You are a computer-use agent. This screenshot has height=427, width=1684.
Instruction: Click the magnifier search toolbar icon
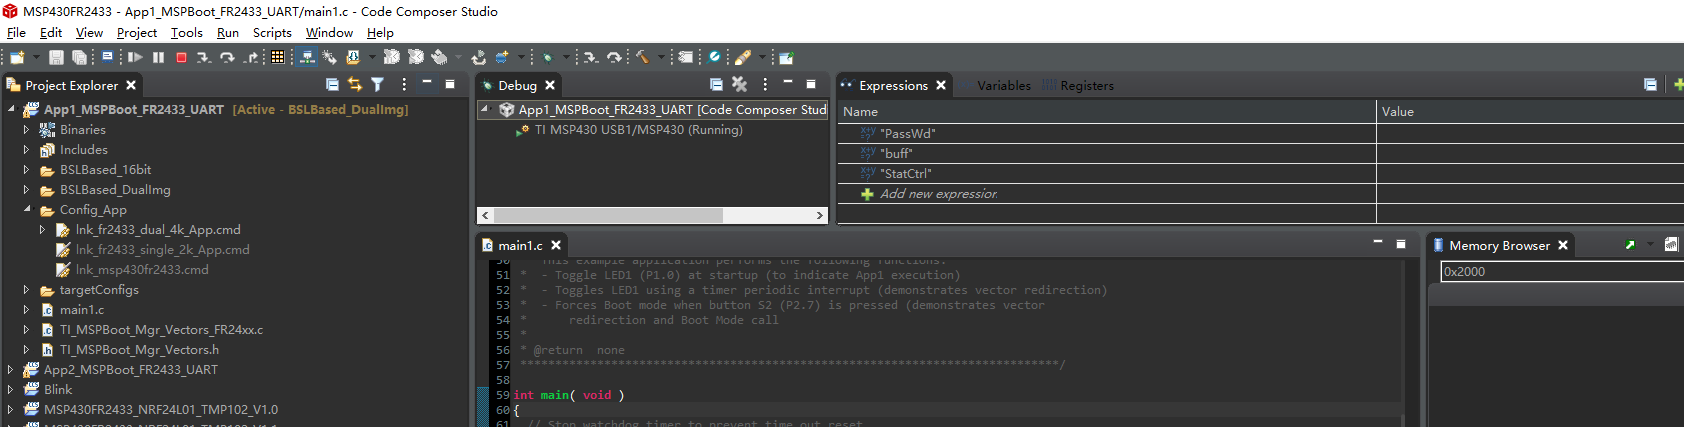coord(713,57)
